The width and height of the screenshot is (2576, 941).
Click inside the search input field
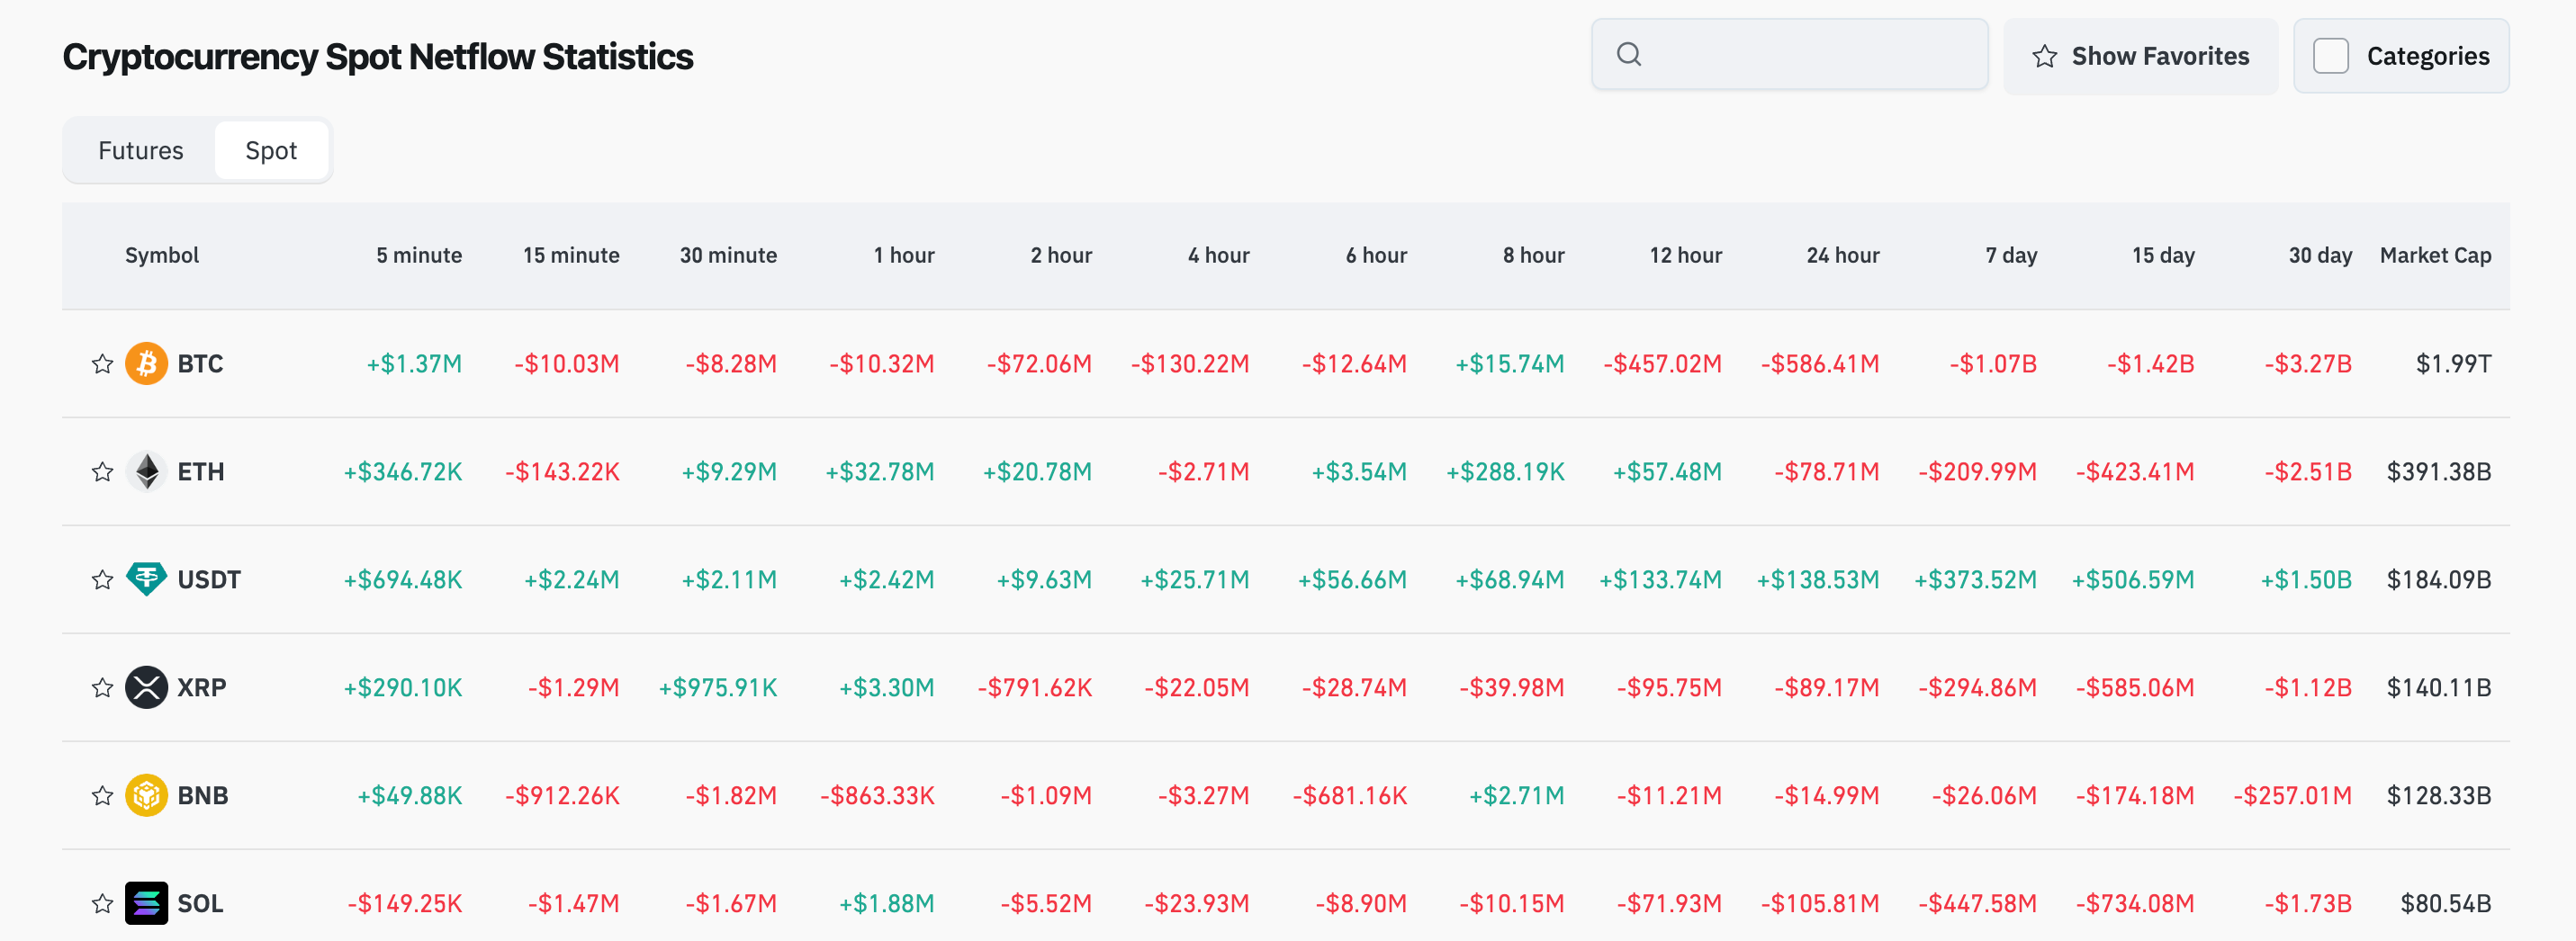(x=1790, y=54)
